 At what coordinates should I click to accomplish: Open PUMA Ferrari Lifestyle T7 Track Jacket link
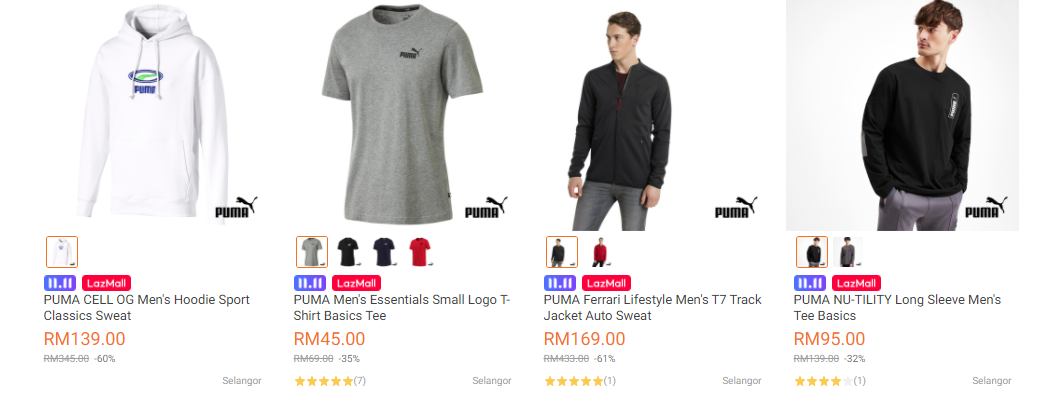[652, 307]
